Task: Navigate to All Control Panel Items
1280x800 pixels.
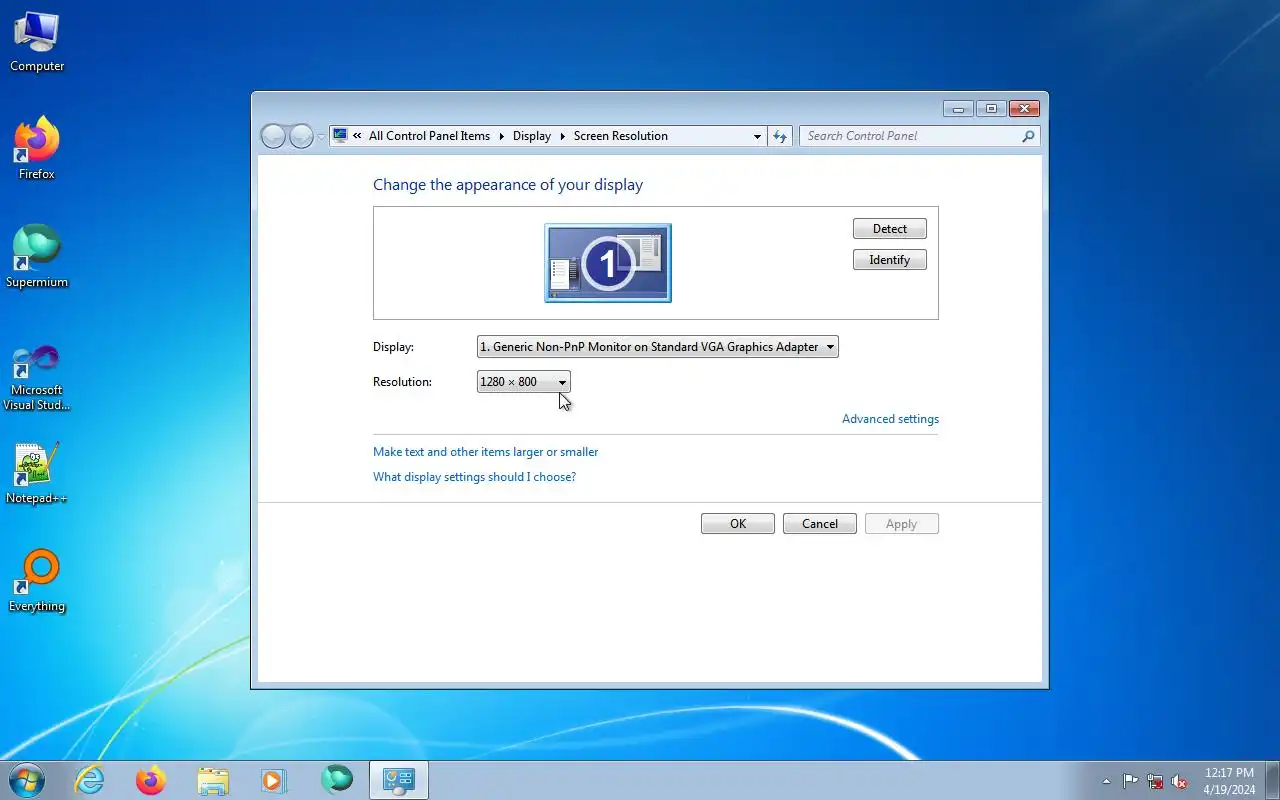Action: [429, 136]
